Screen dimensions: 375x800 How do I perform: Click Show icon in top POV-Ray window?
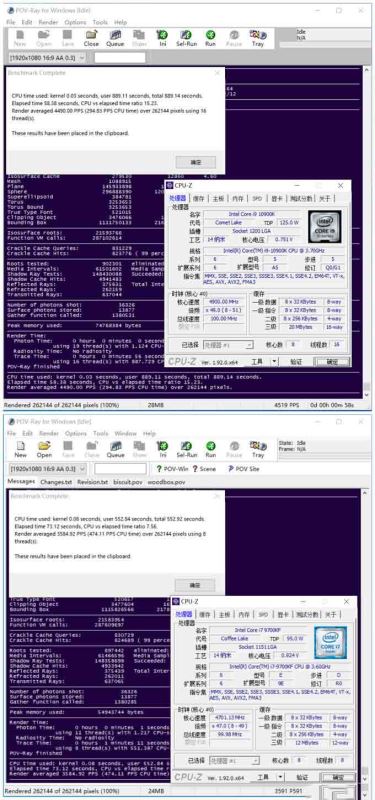(x=139, y=38)
